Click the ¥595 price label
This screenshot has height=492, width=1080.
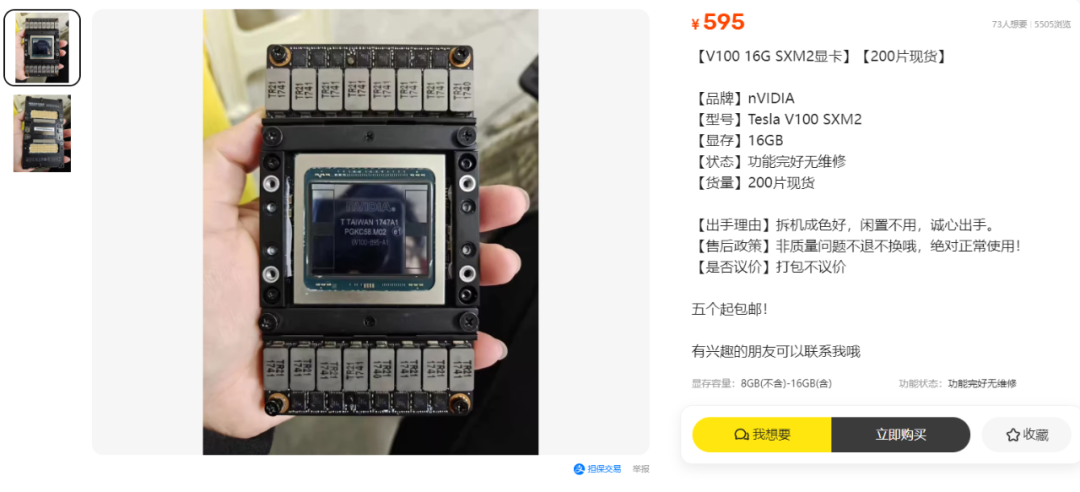tap(718, 23)
